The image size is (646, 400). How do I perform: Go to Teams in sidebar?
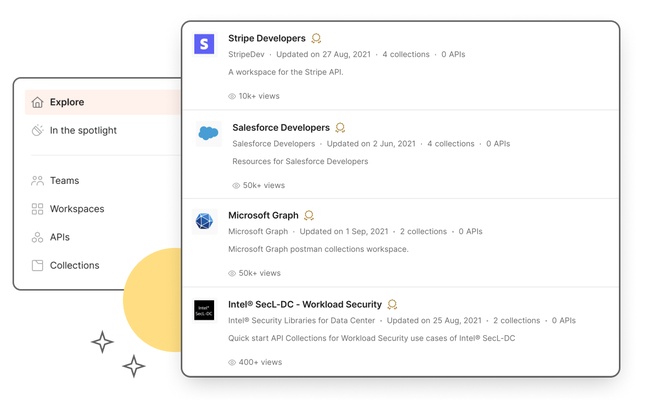coord(64,180)
